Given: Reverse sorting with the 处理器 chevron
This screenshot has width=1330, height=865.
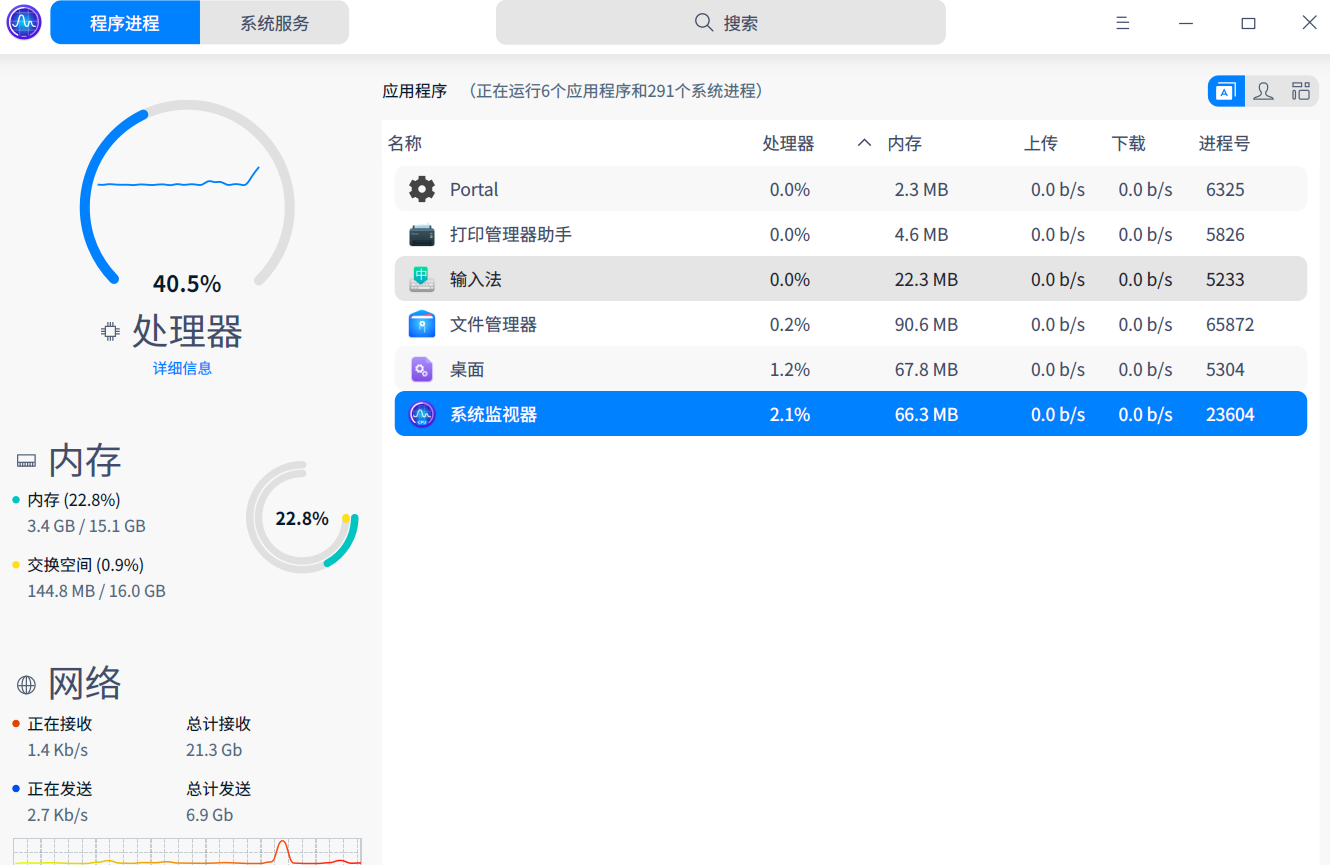Looking at the screenshot, I should point(863,142).
